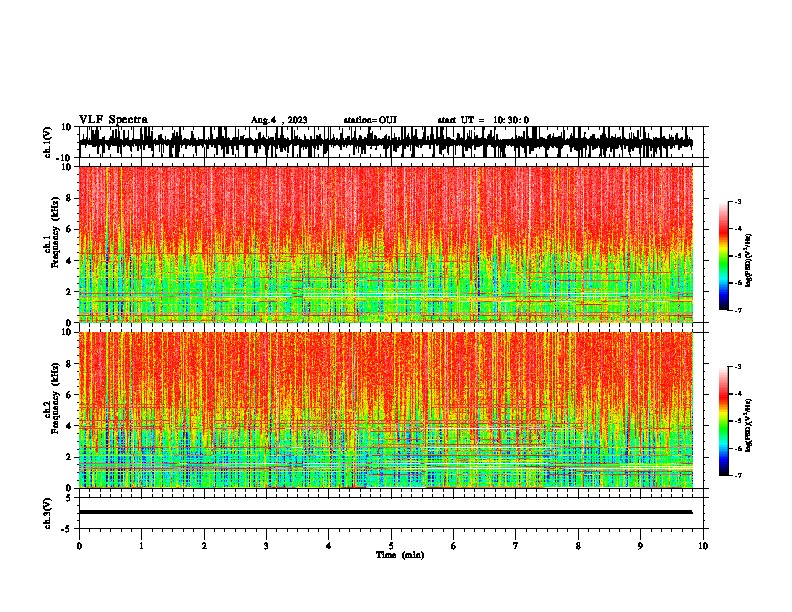Viewport: 792px width, 612px height.
Task: Click the 8 kHz tick label of ch.1 spectrogram
Action: (70, 198)
